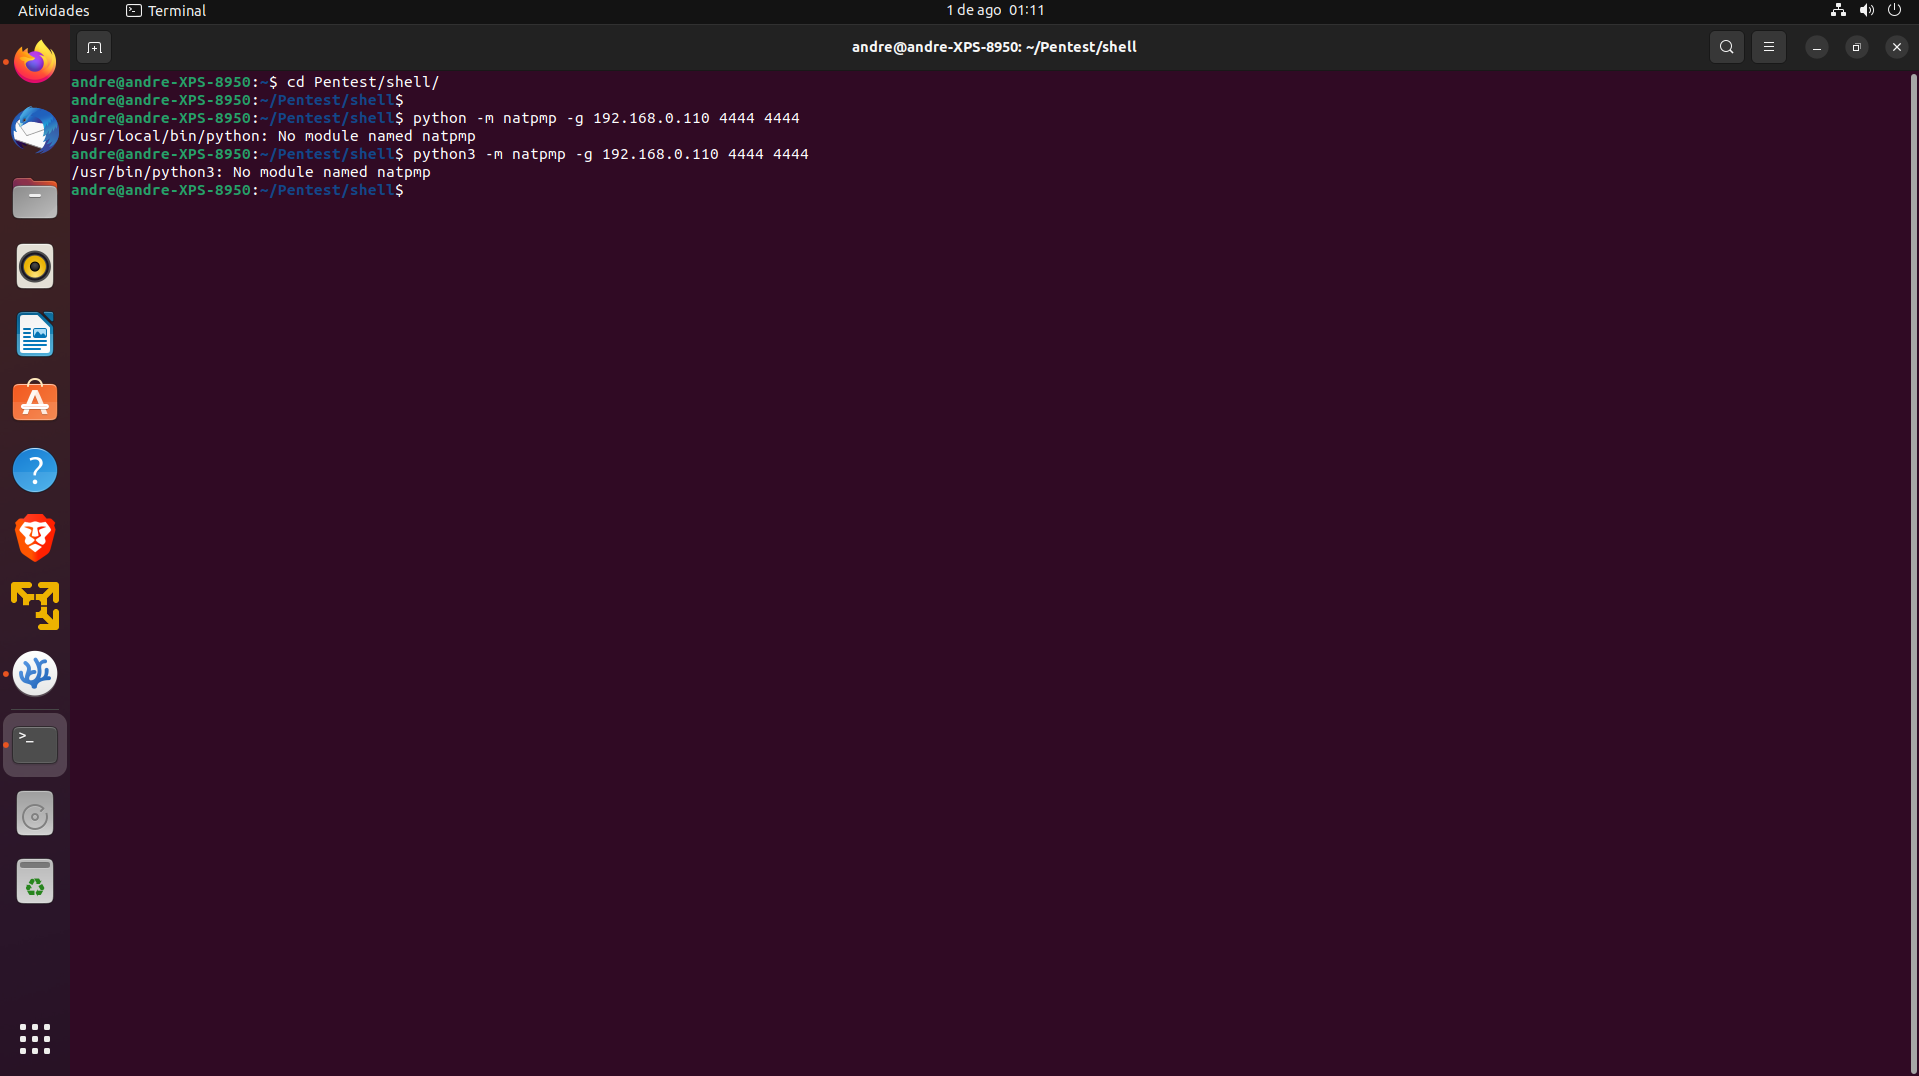This screenshot has height=1076, width=1919.
Task: Minimize the terminal window
Action: 1816,47
